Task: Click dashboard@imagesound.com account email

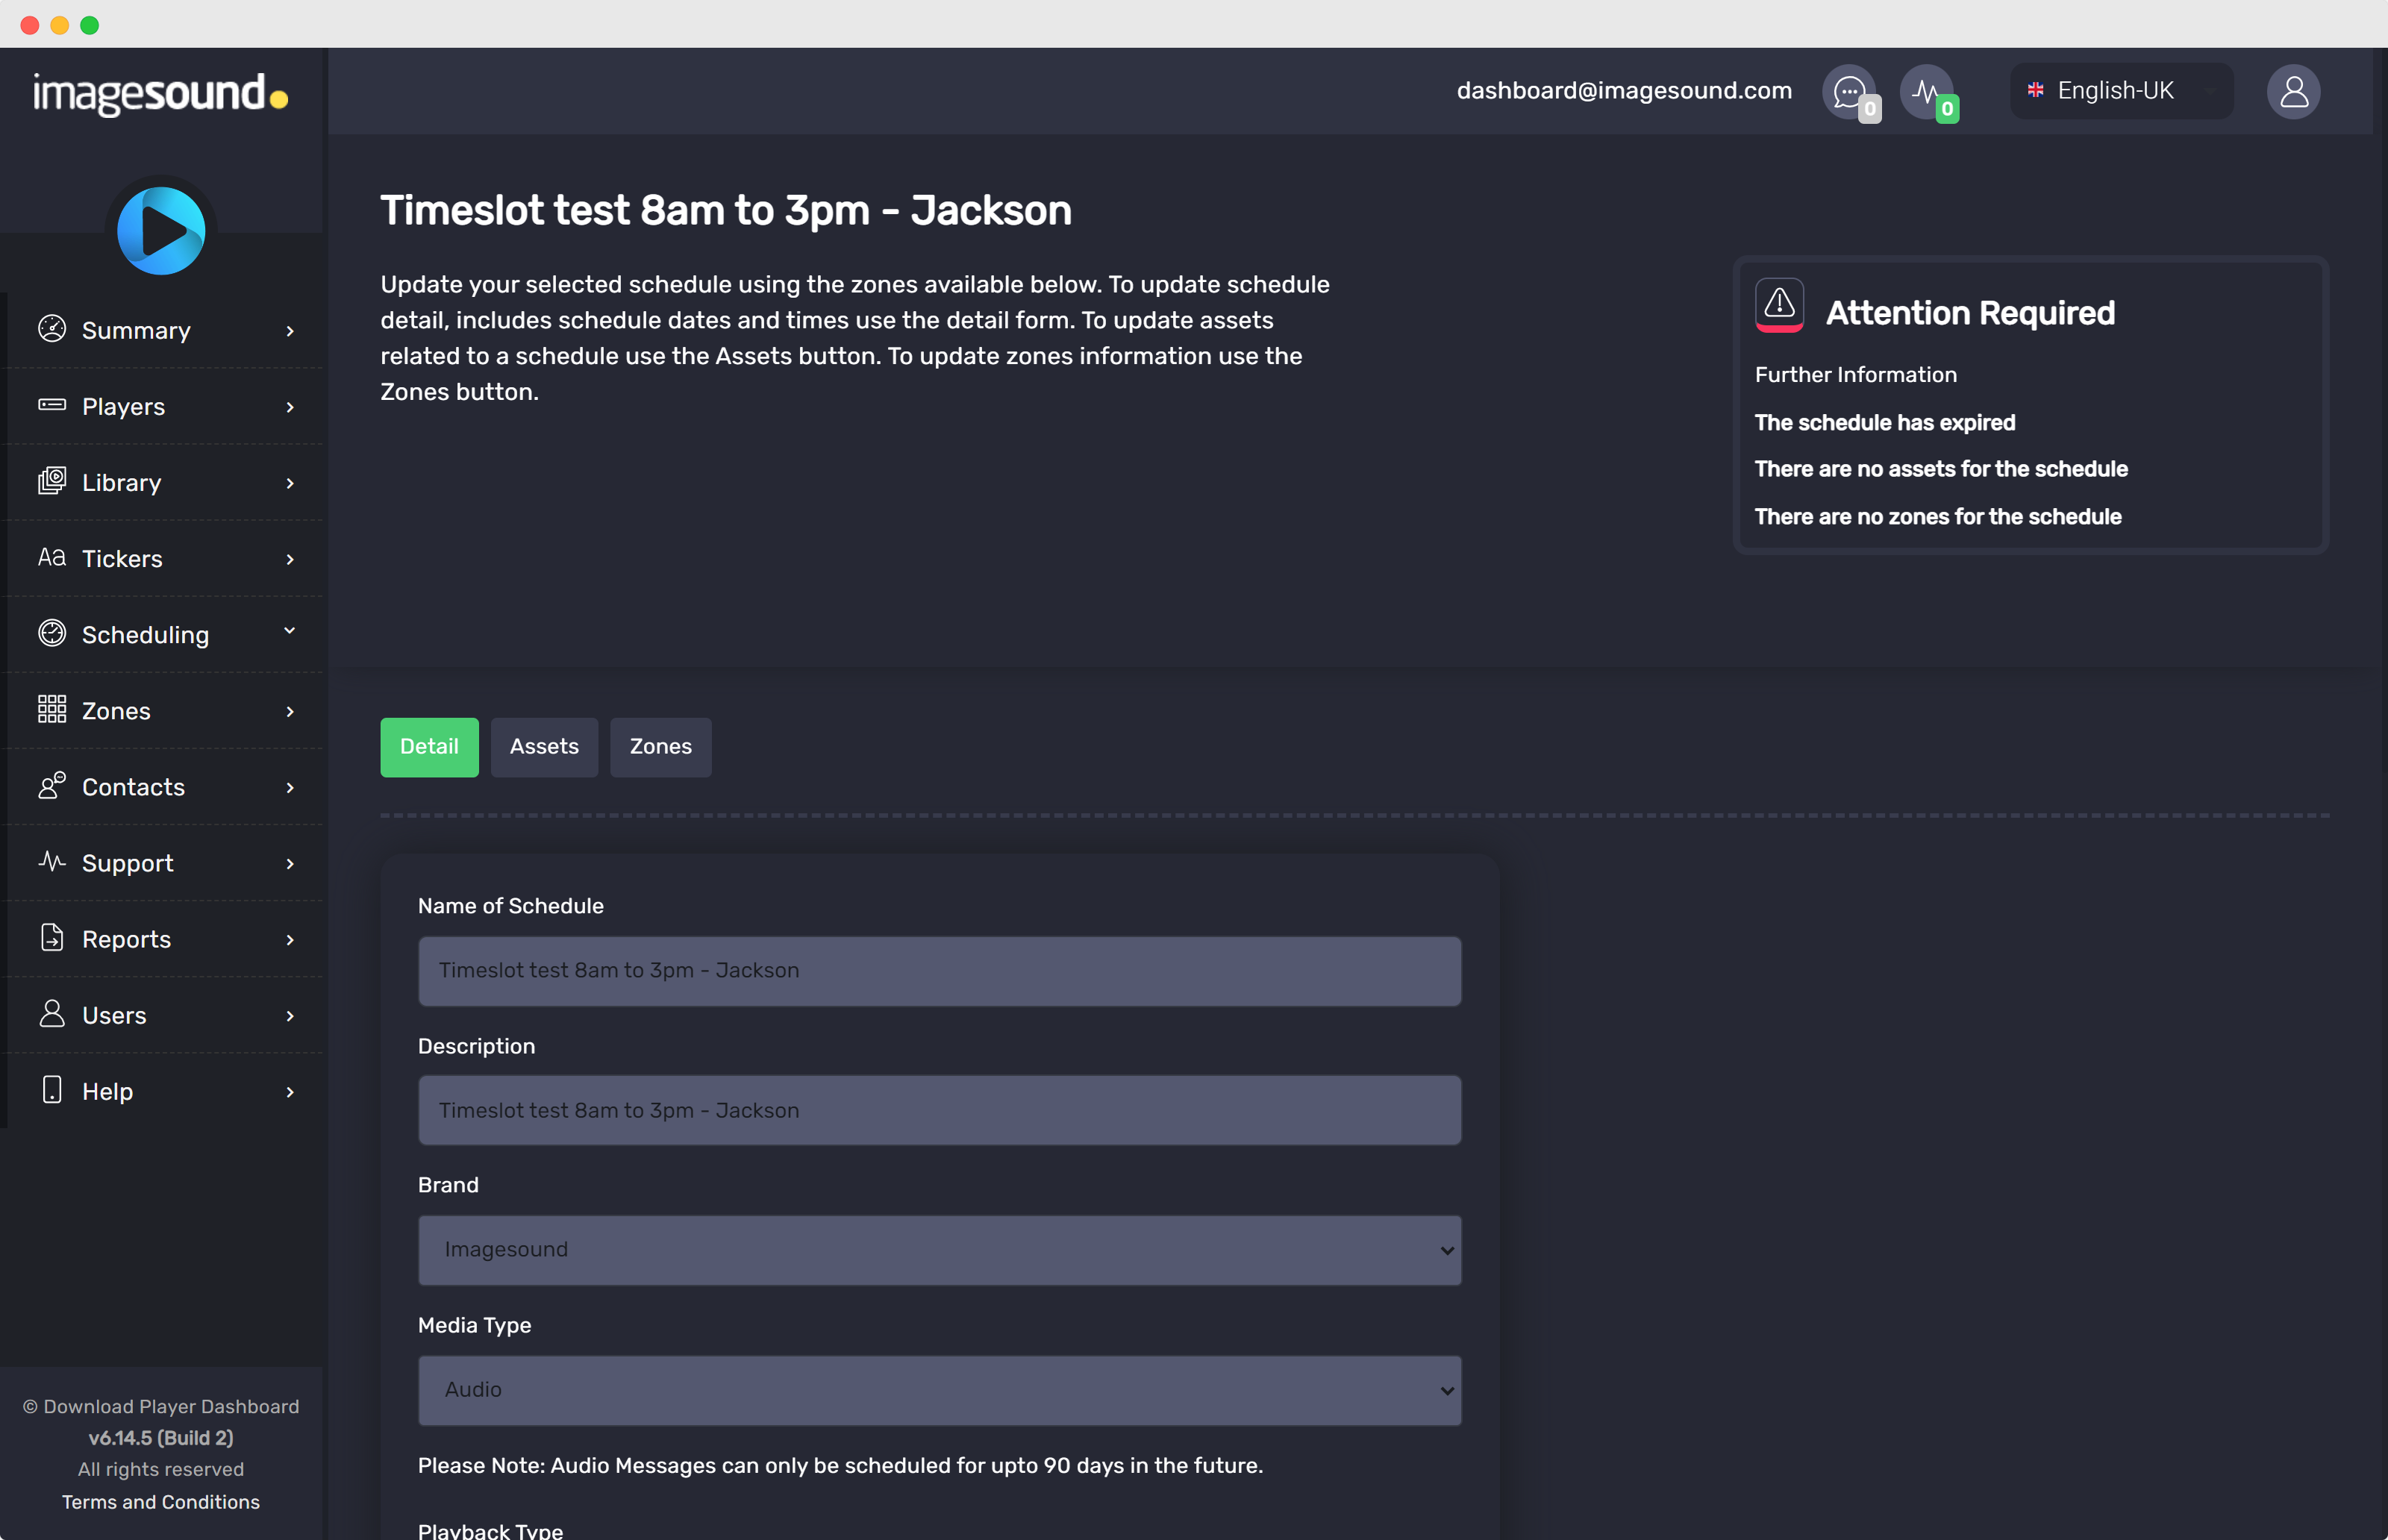Action: pyautogui.click(x=1624, y=90)
